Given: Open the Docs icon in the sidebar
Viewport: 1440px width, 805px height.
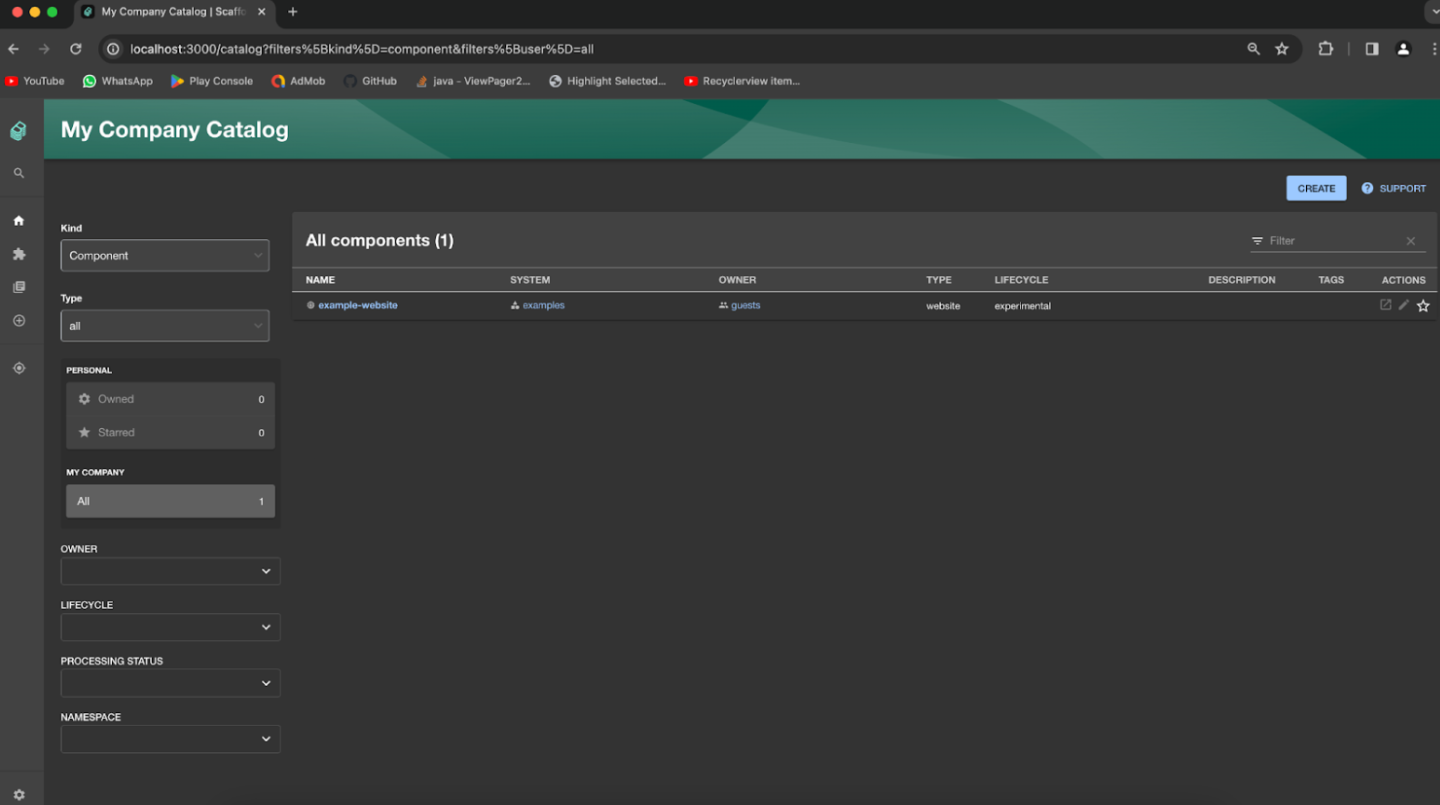Looking at the screenshot, I should pos(19,287).
